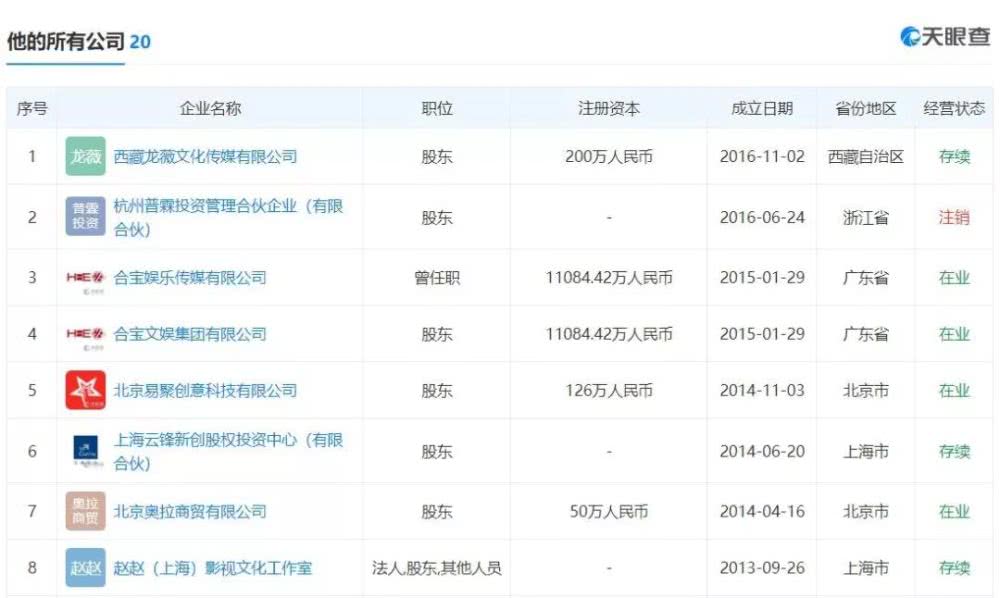Click the 200万人民币 capital cell
Screen dimensions: 1000x598
(x=609, y=156)
